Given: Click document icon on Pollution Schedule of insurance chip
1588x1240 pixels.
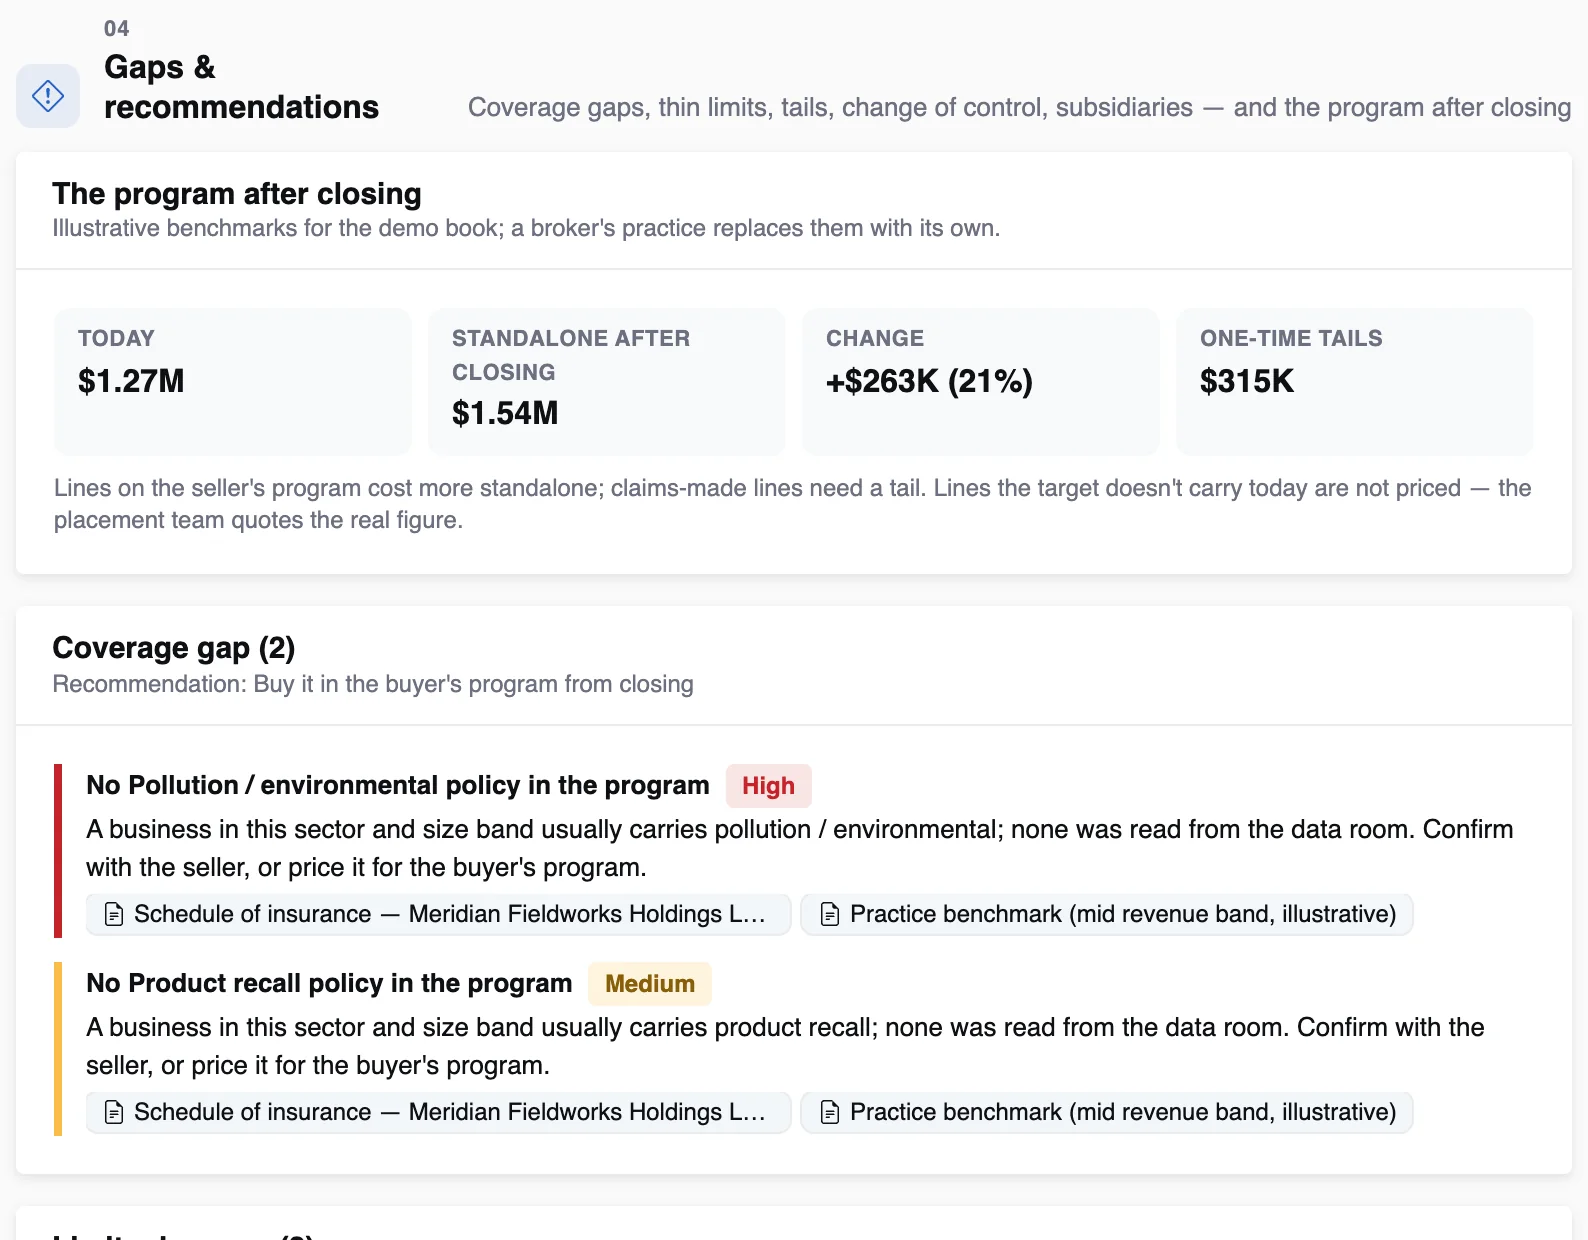Looking at the screenshot, I should [114, 914].
